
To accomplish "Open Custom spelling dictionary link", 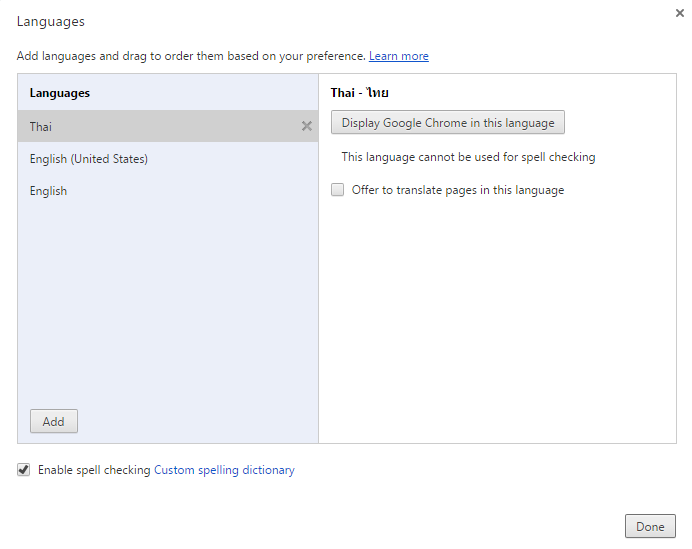I will (224, 470).
